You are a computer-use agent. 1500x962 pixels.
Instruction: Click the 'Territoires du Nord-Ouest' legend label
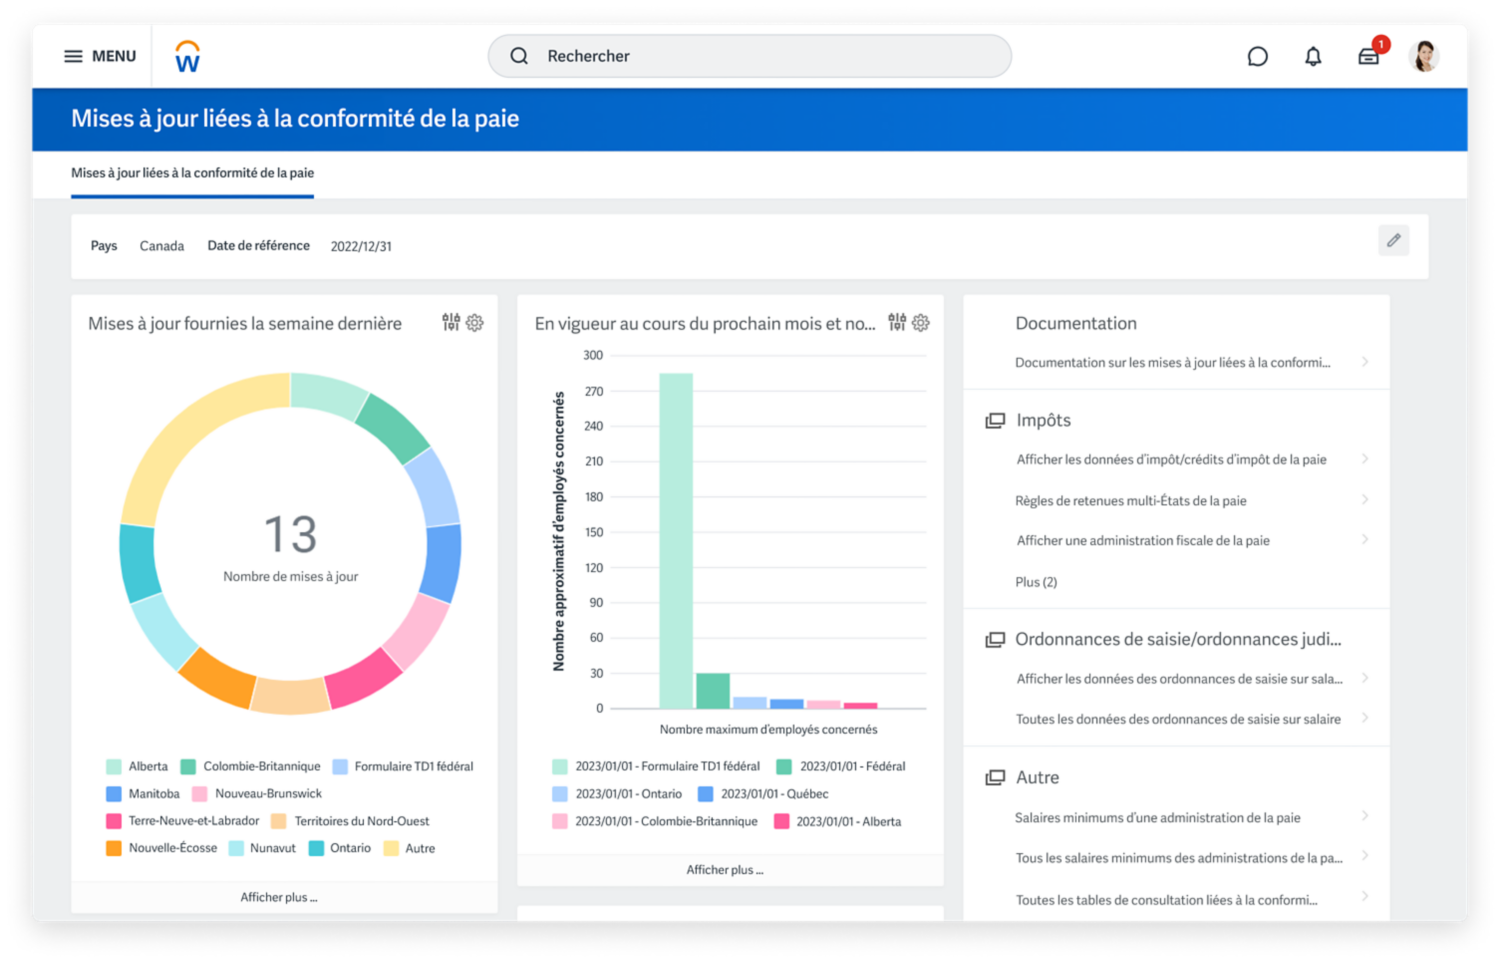tap(362, 821)
